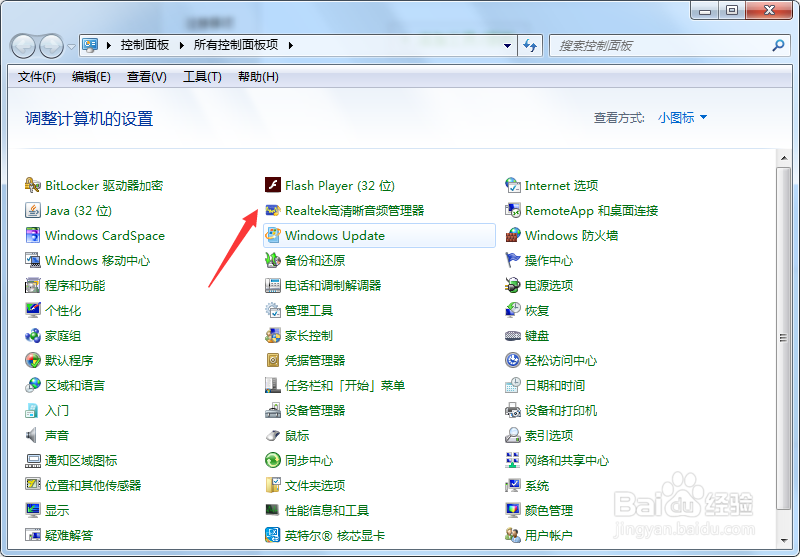800x557 pixels.
Task: Open BitLocker 驱动器加密 icon
Action: click(x=33, y=185)
